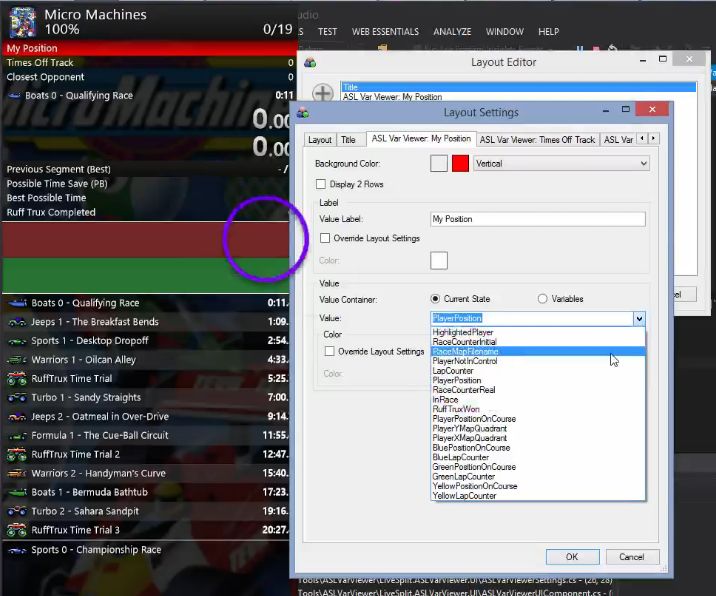Click the Value Label text field

538,219
